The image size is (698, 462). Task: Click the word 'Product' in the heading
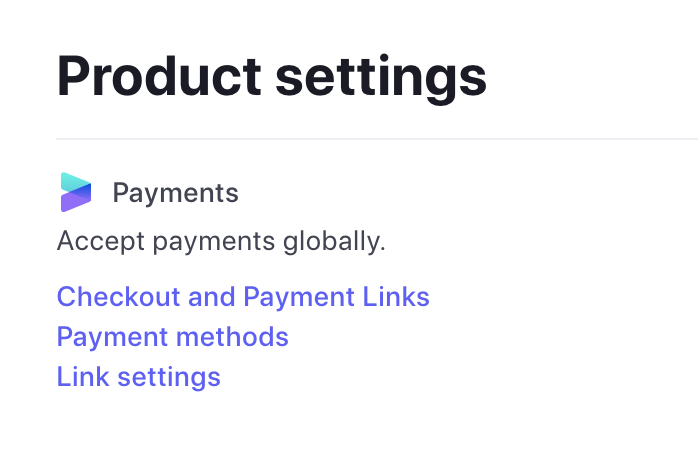point(159,76)
